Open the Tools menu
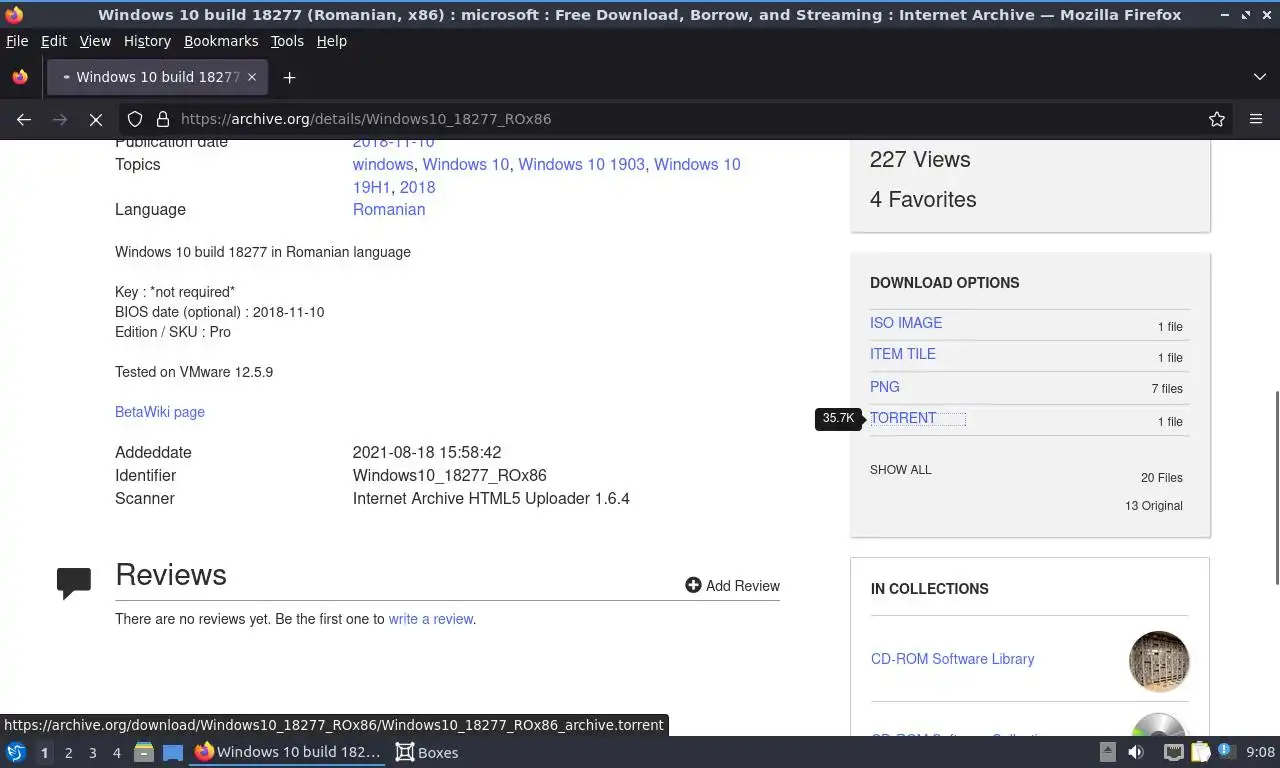 click(x=287, y=41)
